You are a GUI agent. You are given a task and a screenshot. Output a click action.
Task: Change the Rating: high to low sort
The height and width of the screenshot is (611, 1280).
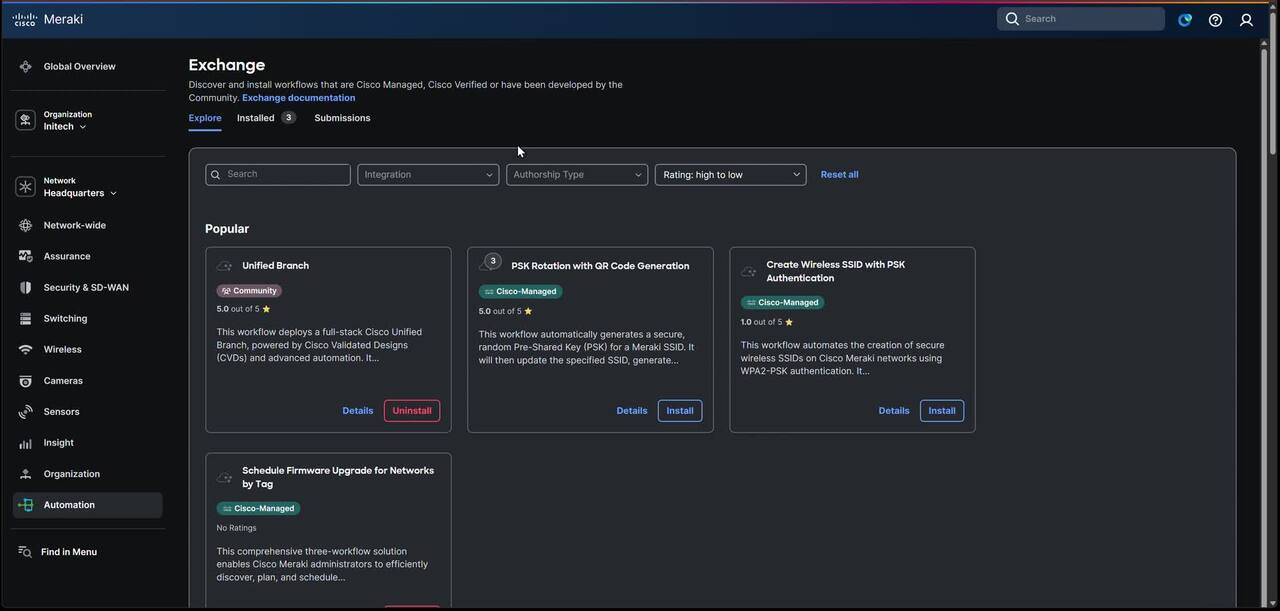coord(730,175)
